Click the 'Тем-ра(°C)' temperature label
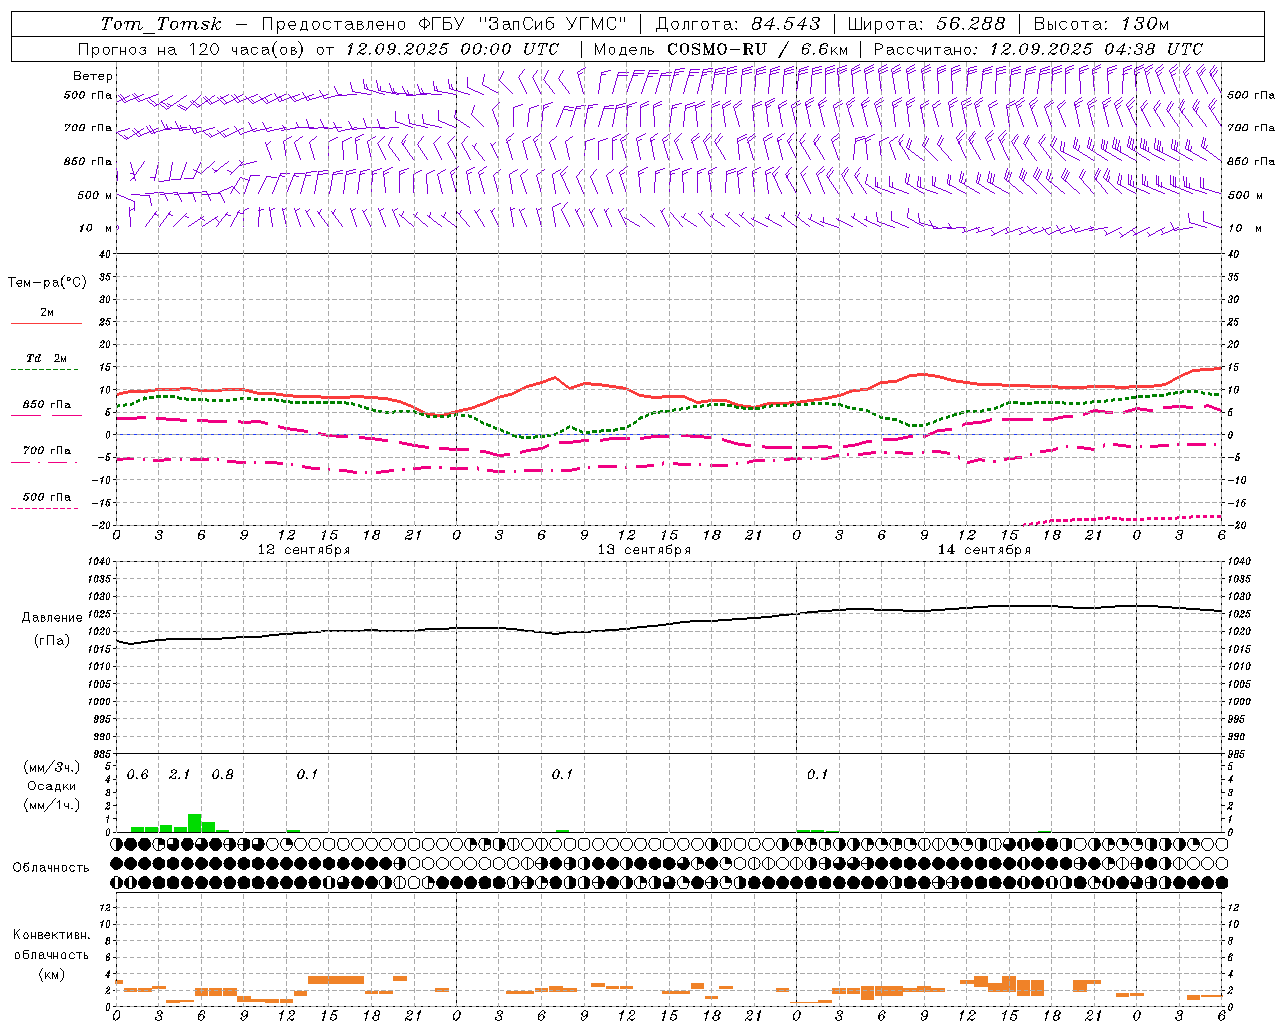This screenshot has height=1024, width=1280. coord(47,283)
